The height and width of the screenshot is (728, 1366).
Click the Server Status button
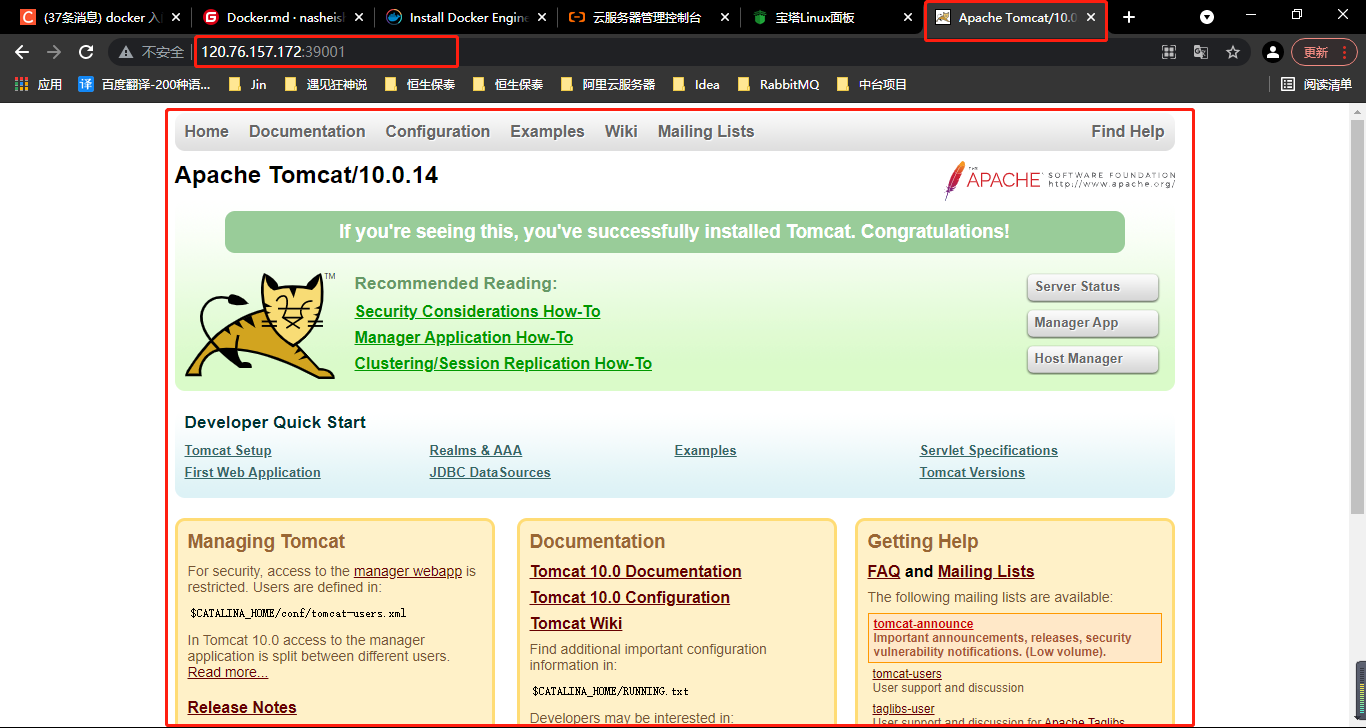click(x=1092, y=287)
